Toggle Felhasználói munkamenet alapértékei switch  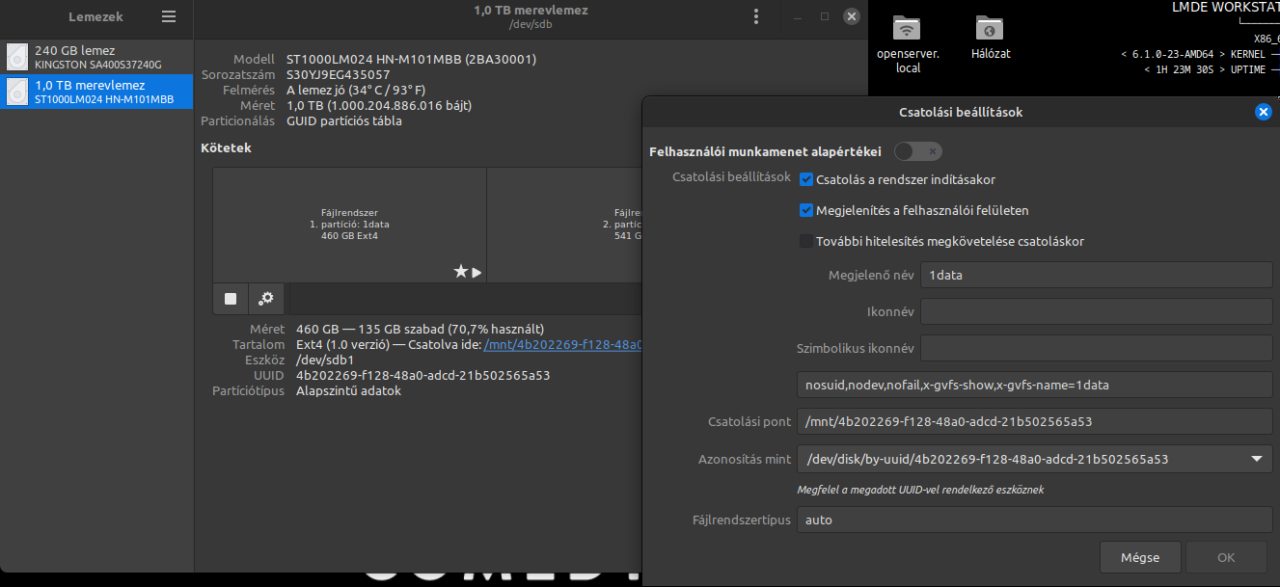[x=917, y=152]
